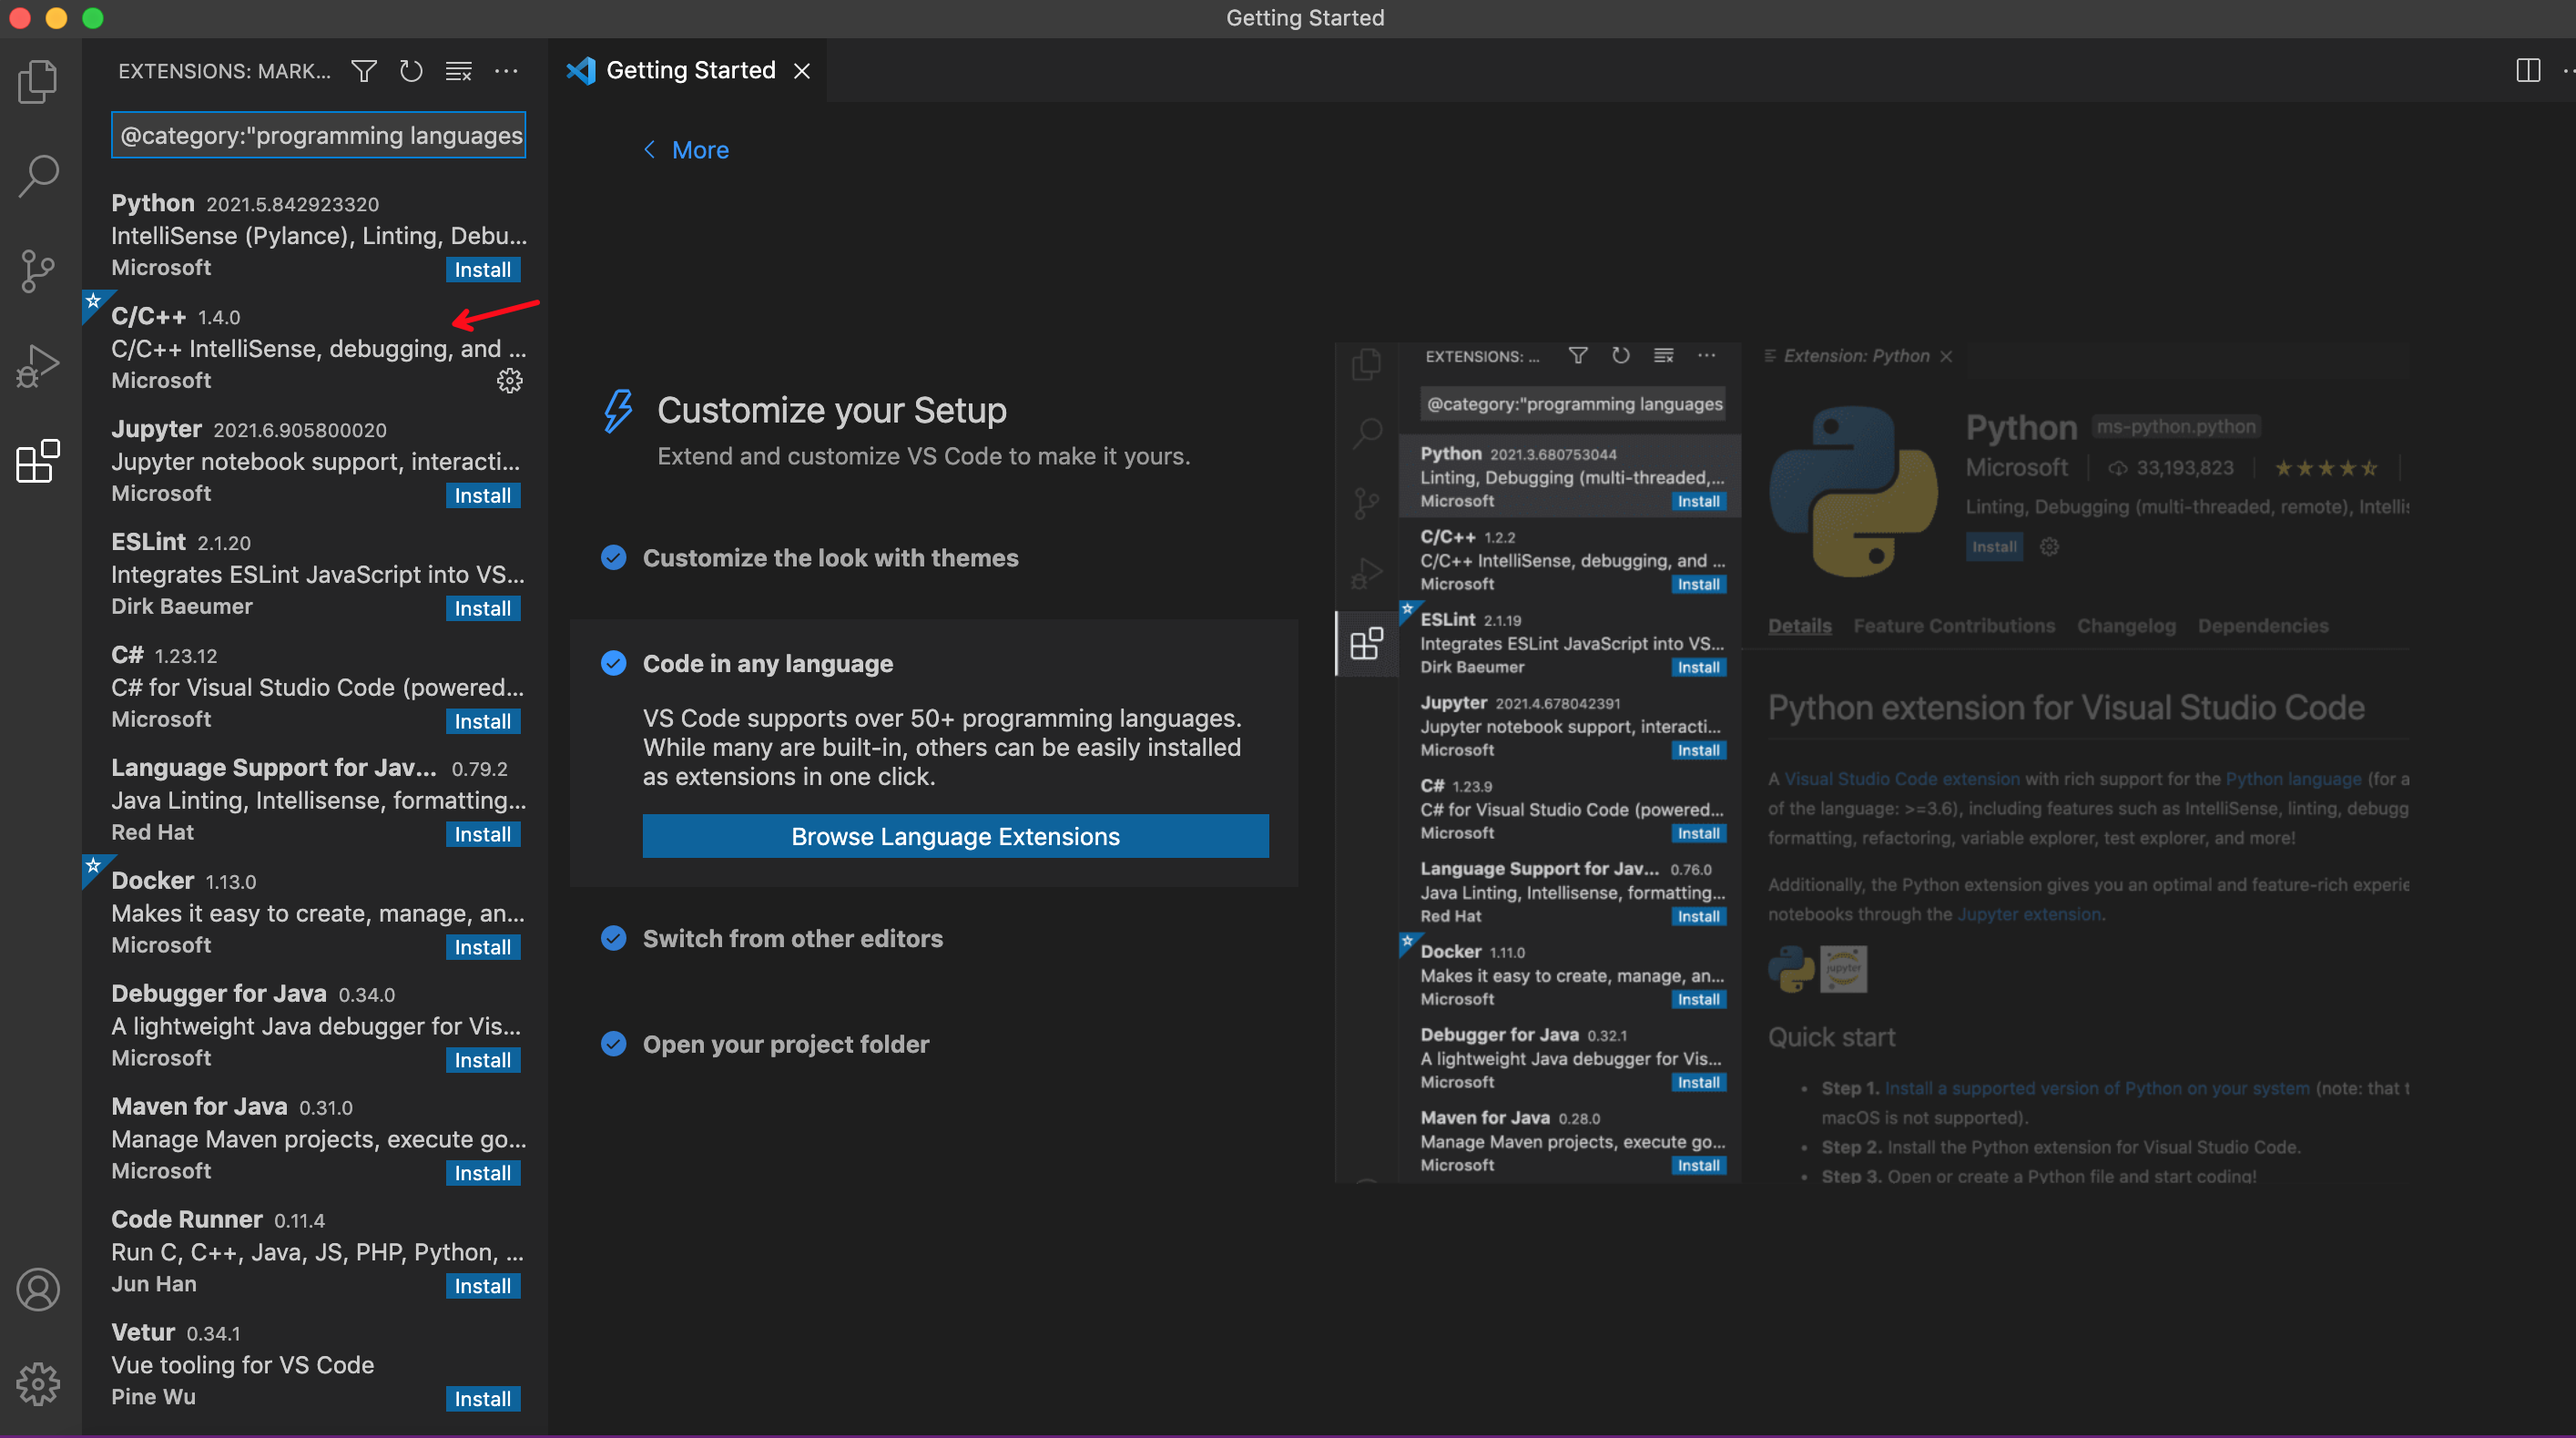Image resolution: width=2576 pixels, height=1438 pixels.
Task: Click Browse Language Extensions button
Action: pyautogui.click(x=955, y=836)
